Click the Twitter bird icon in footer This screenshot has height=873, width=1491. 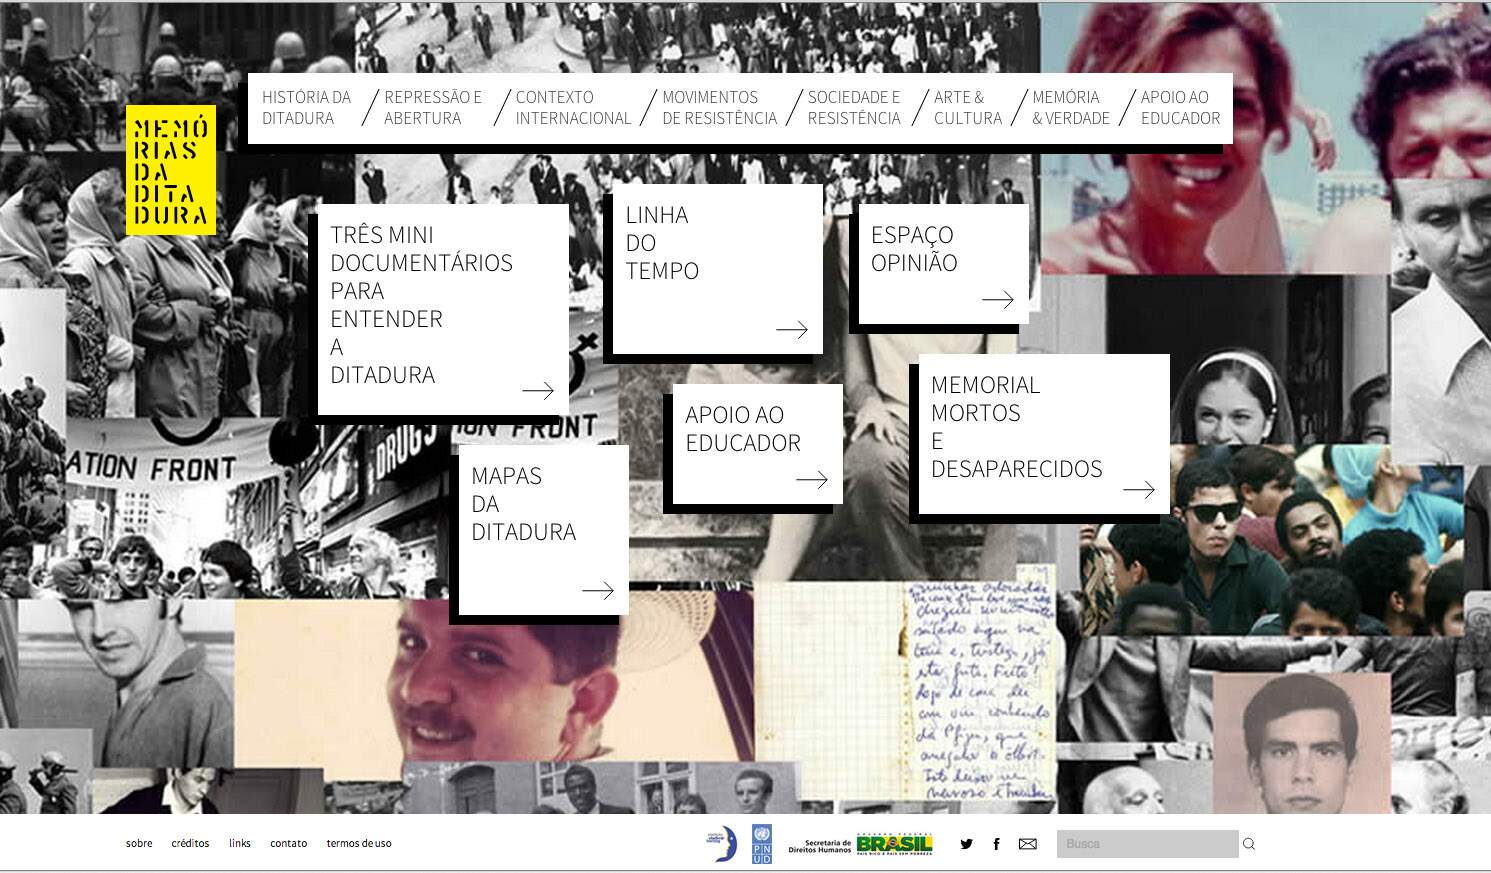click(x=966, y=844)
